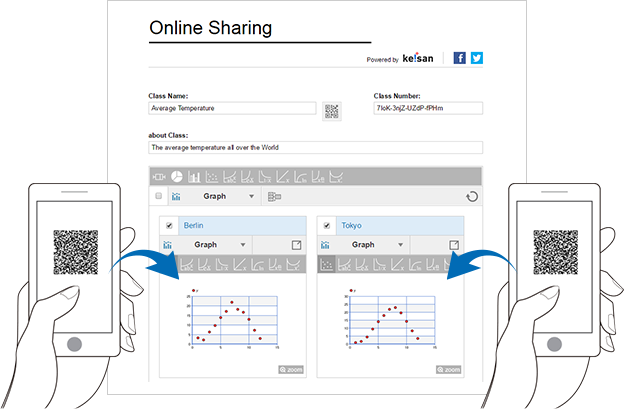Click the zoom button on Tokyo chart
The height and width of the screenshot is (409, 624).
coord(448,370)
